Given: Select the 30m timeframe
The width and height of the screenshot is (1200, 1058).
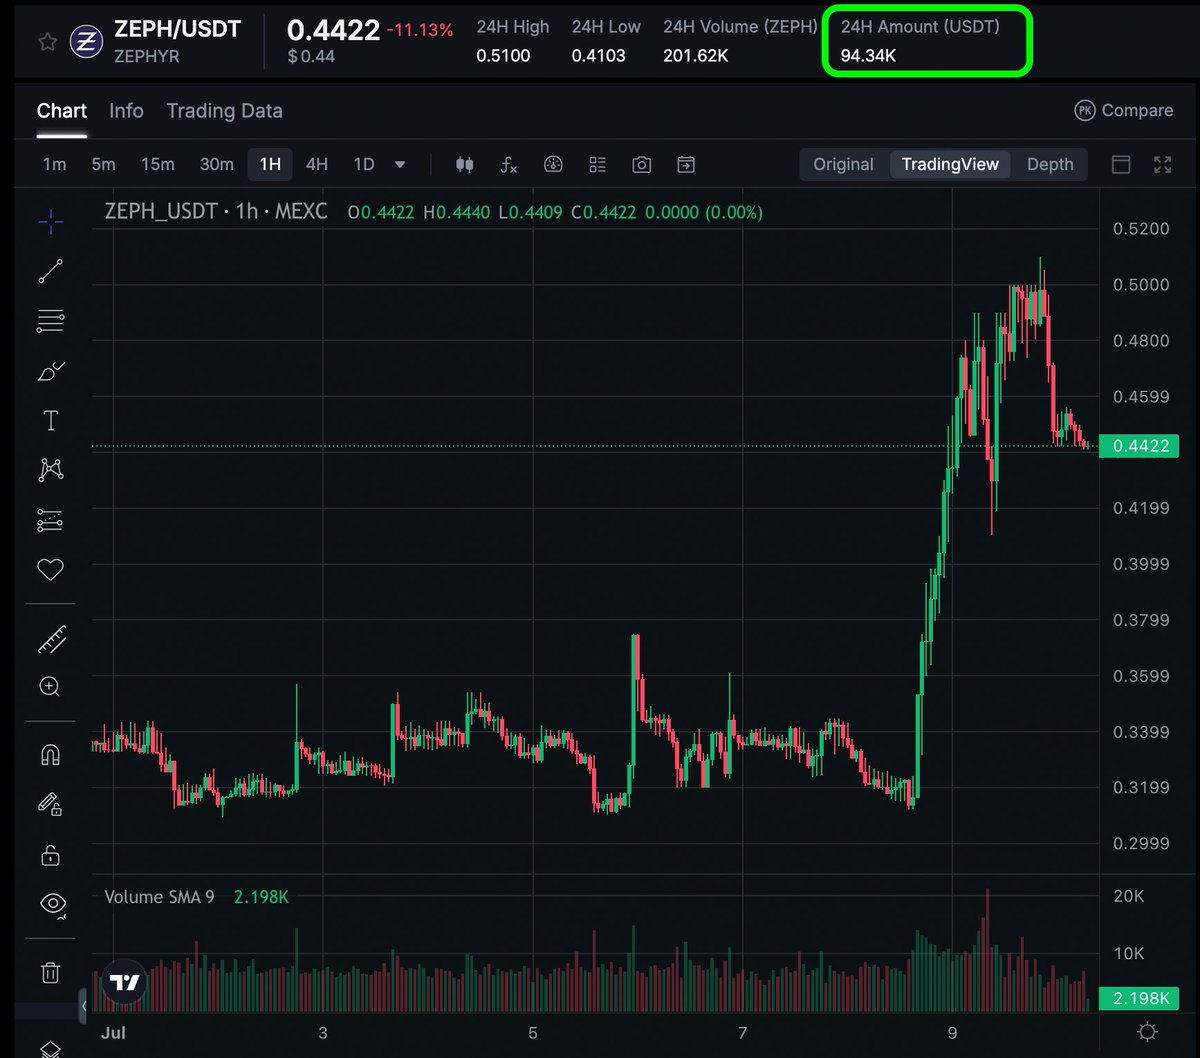Looking at the screenshot, I should (x=216, y=165).
